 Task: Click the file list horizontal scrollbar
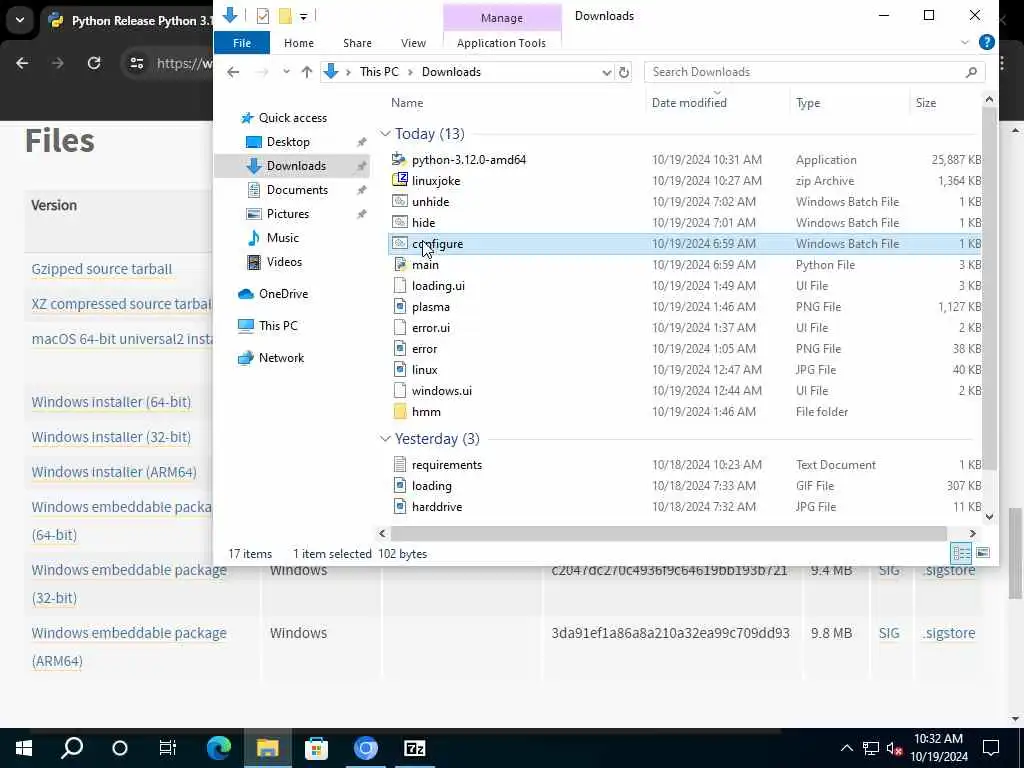pyautogui.click(x=669, y=534)
